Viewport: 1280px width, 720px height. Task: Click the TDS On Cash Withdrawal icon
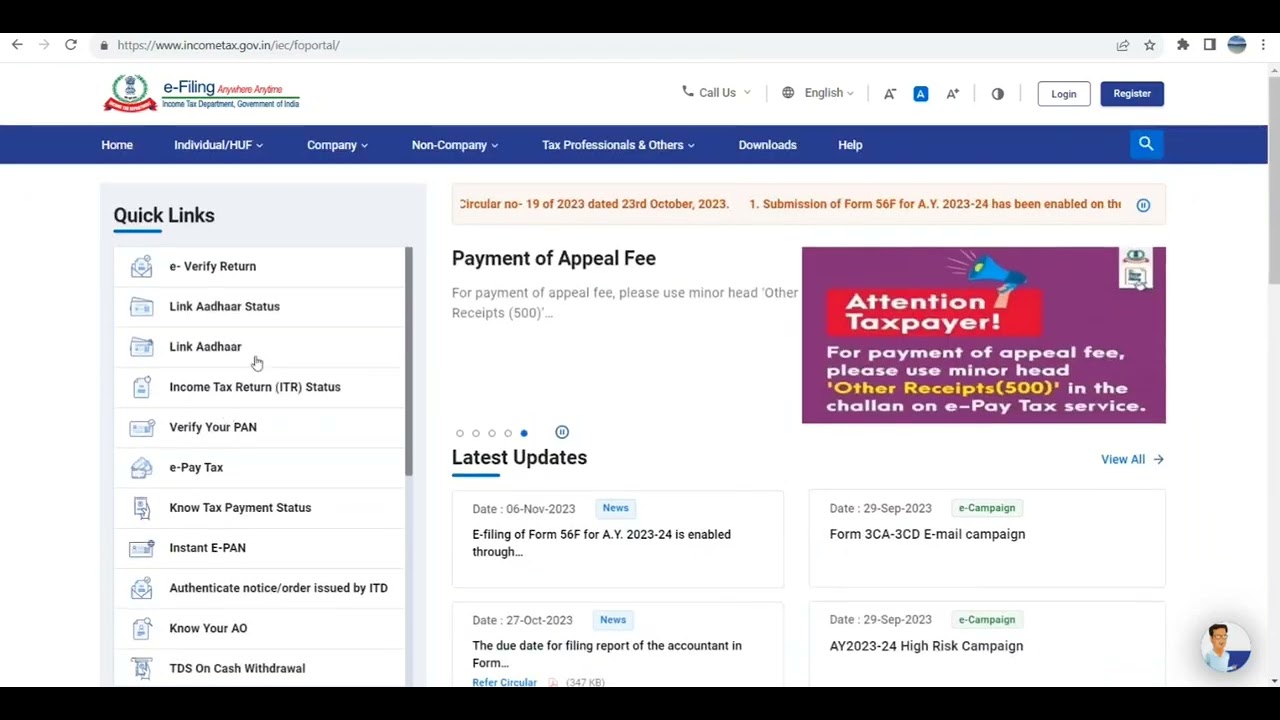coord(142,668)
